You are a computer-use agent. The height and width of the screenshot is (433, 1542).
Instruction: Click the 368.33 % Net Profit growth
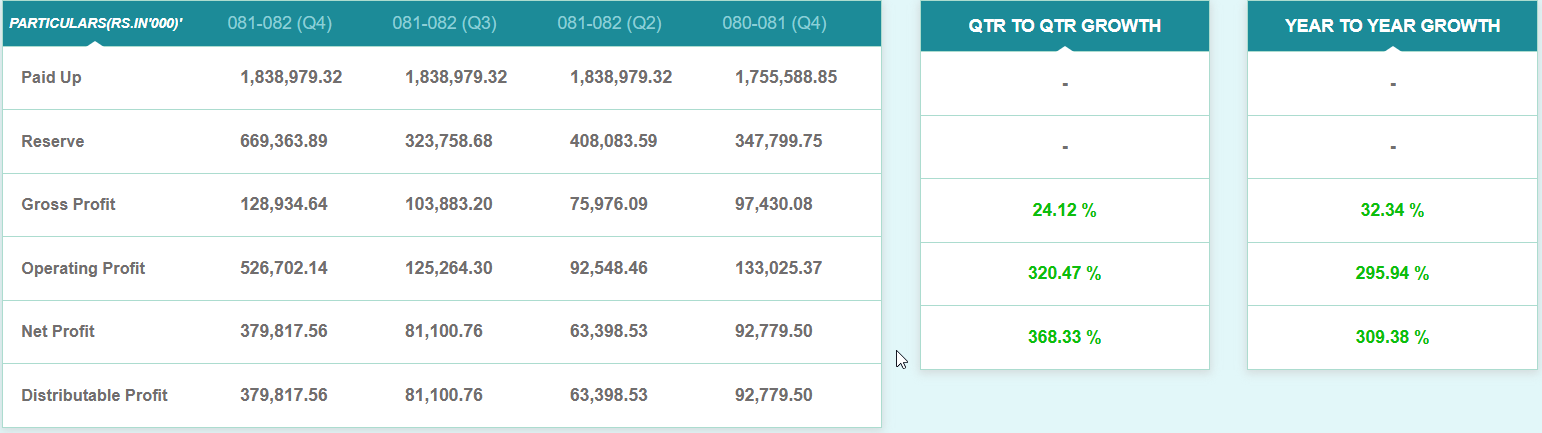(x=1064, y=337)
